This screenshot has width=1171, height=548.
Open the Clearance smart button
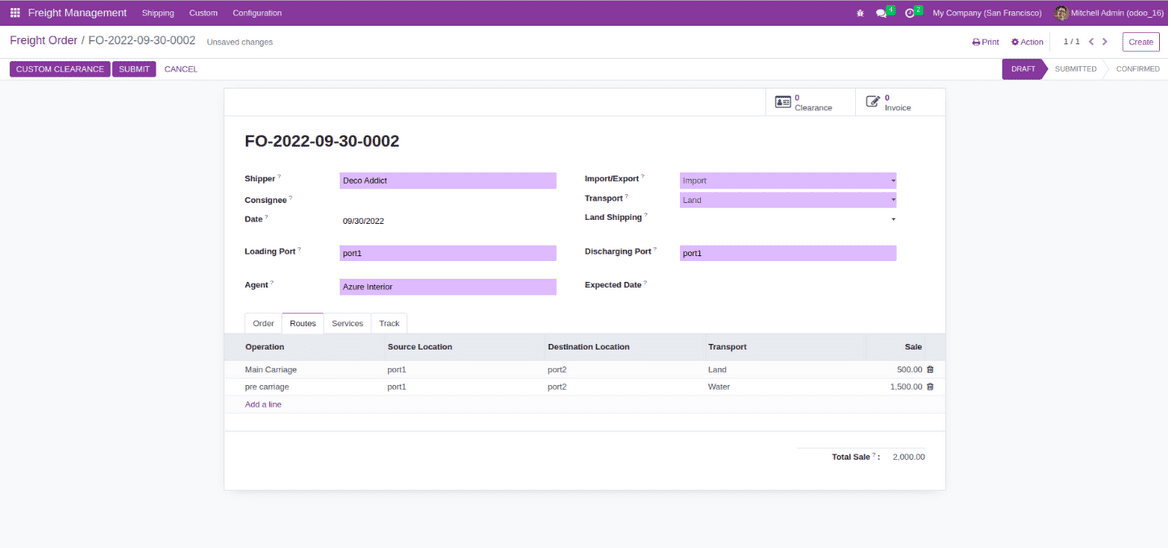click(x=810, y=102)
